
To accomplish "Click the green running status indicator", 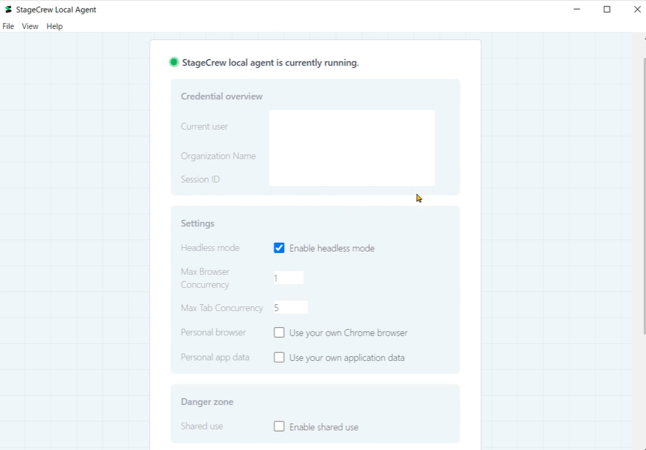I will pyautogui.click(x=174, y=62).
